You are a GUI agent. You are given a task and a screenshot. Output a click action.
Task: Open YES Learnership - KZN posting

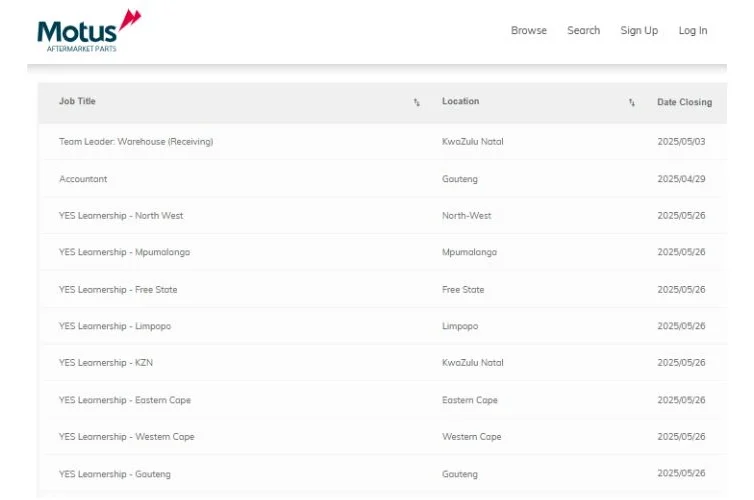106,363
